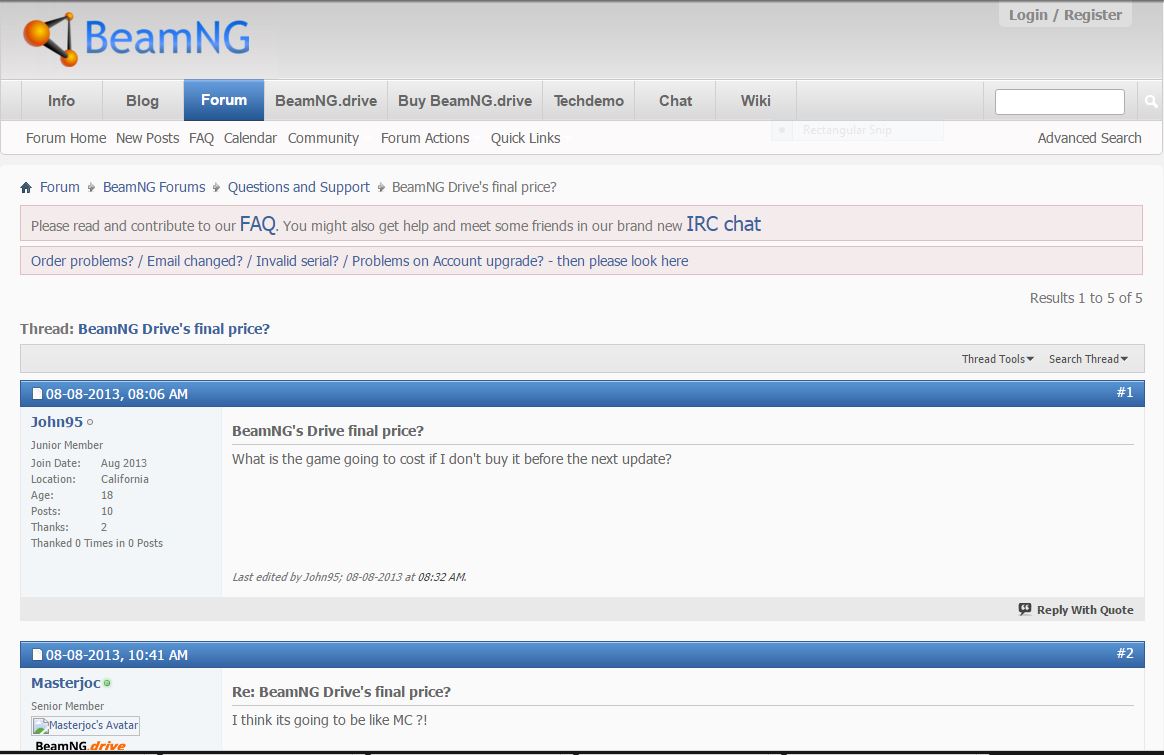Click 'I think its going to be like MC ?!' text
Viewport: 1164px width, 755px height.
[330, 720]
